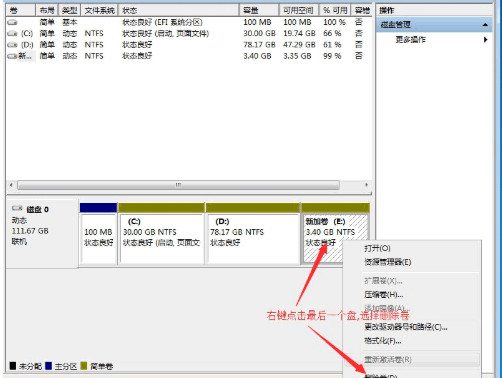Viewport: 502px width, 378px height.
Task: Click the 磁盘 0 disk icon
Action: coord(17,209)
